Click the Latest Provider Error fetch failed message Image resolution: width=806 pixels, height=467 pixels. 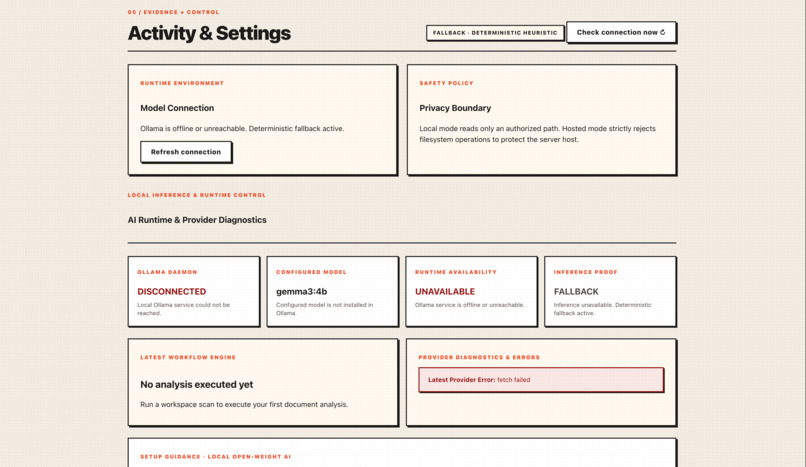(541, 380)
